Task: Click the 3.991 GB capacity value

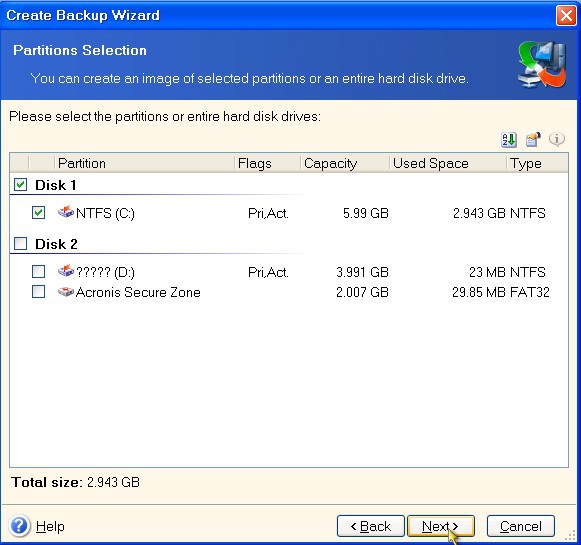Action: pyautogui.click(x=362, y=272)
